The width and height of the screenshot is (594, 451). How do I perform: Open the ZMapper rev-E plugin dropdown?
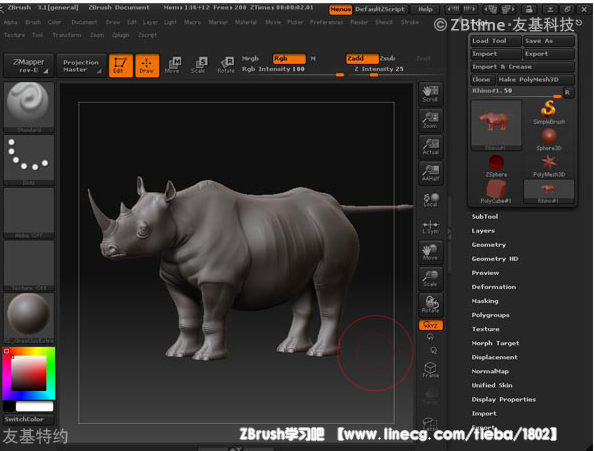click(x=28, y=65)
